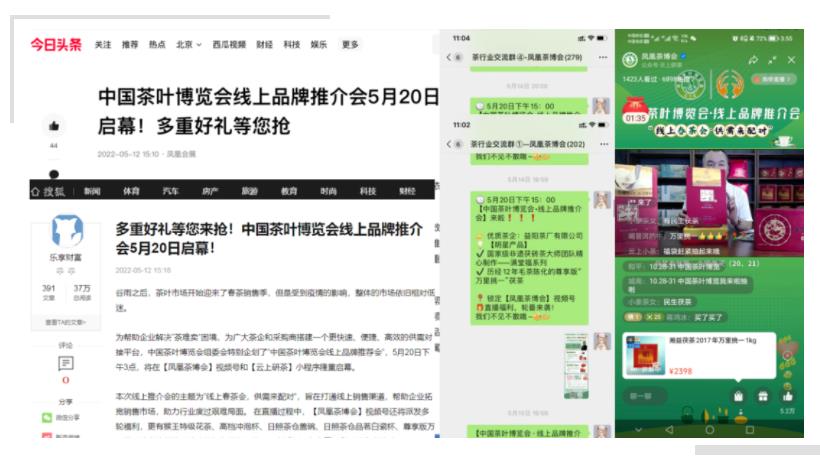Open 时尚 in Sohu navigation bar

click(328, 191)
